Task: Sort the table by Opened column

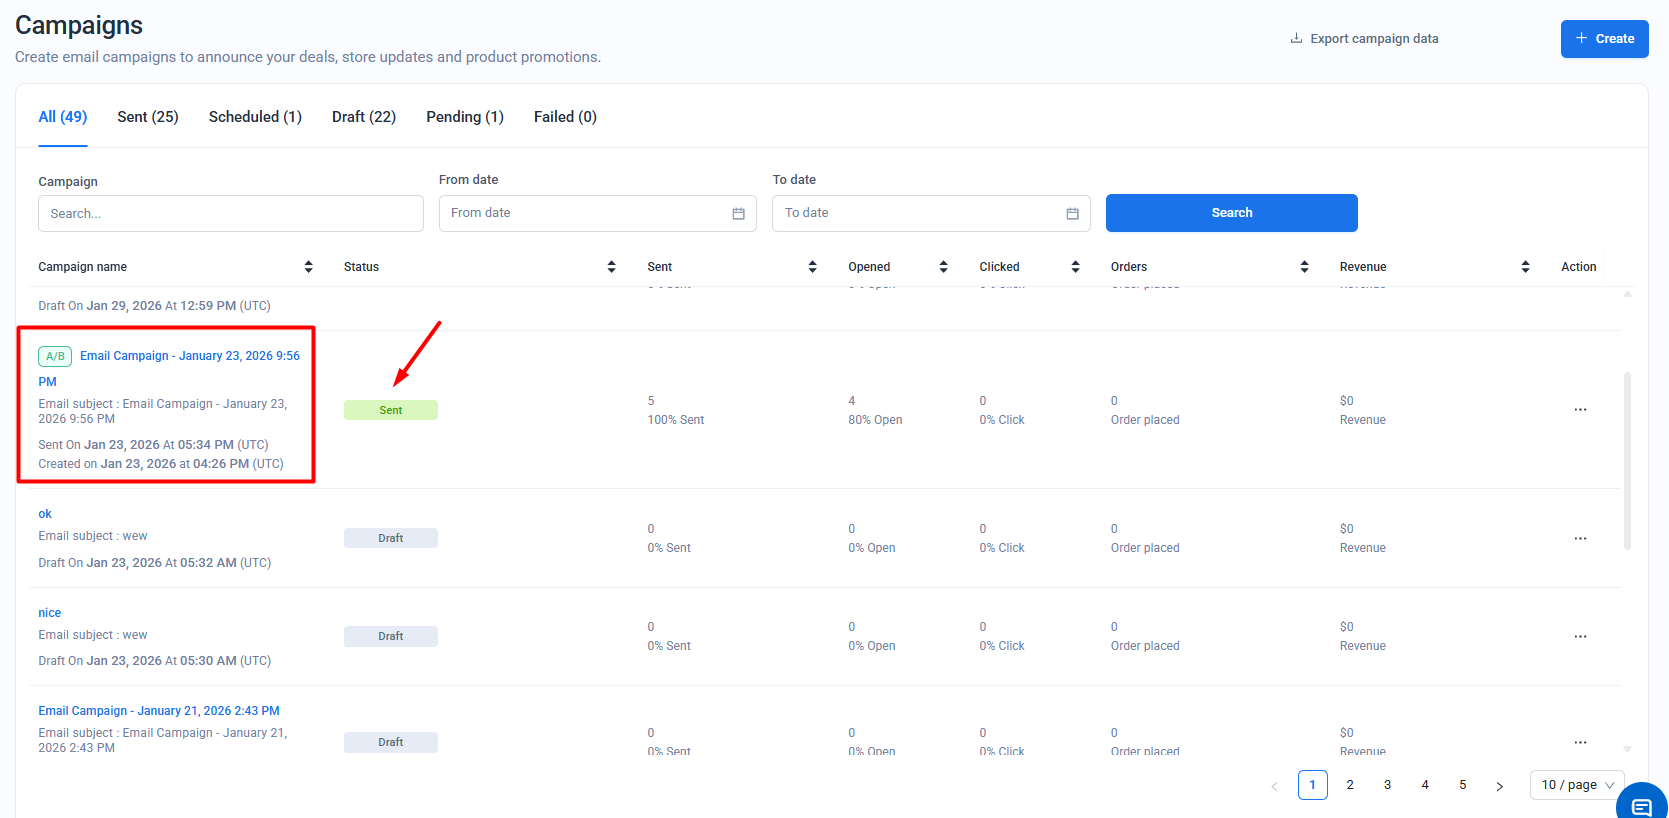Action: (x=943, y=267)
